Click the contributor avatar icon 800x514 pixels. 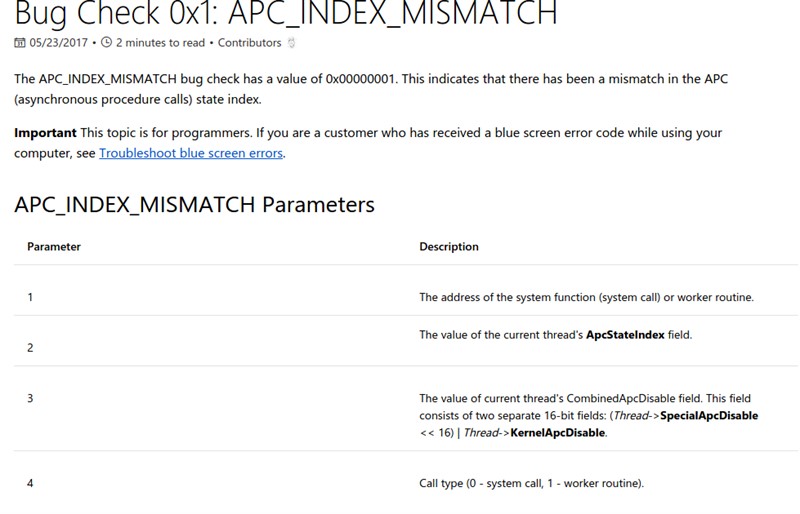point(291,43)
